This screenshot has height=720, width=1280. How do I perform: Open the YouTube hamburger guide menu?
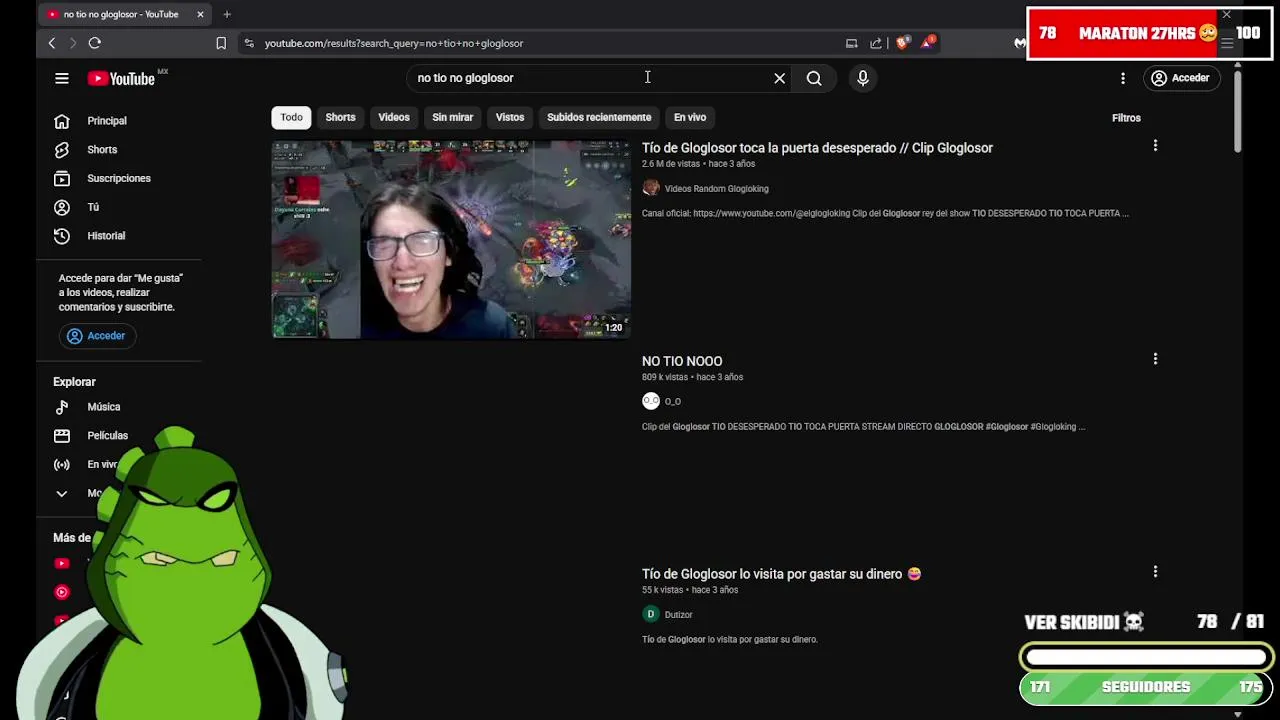[x=62, y=78]
